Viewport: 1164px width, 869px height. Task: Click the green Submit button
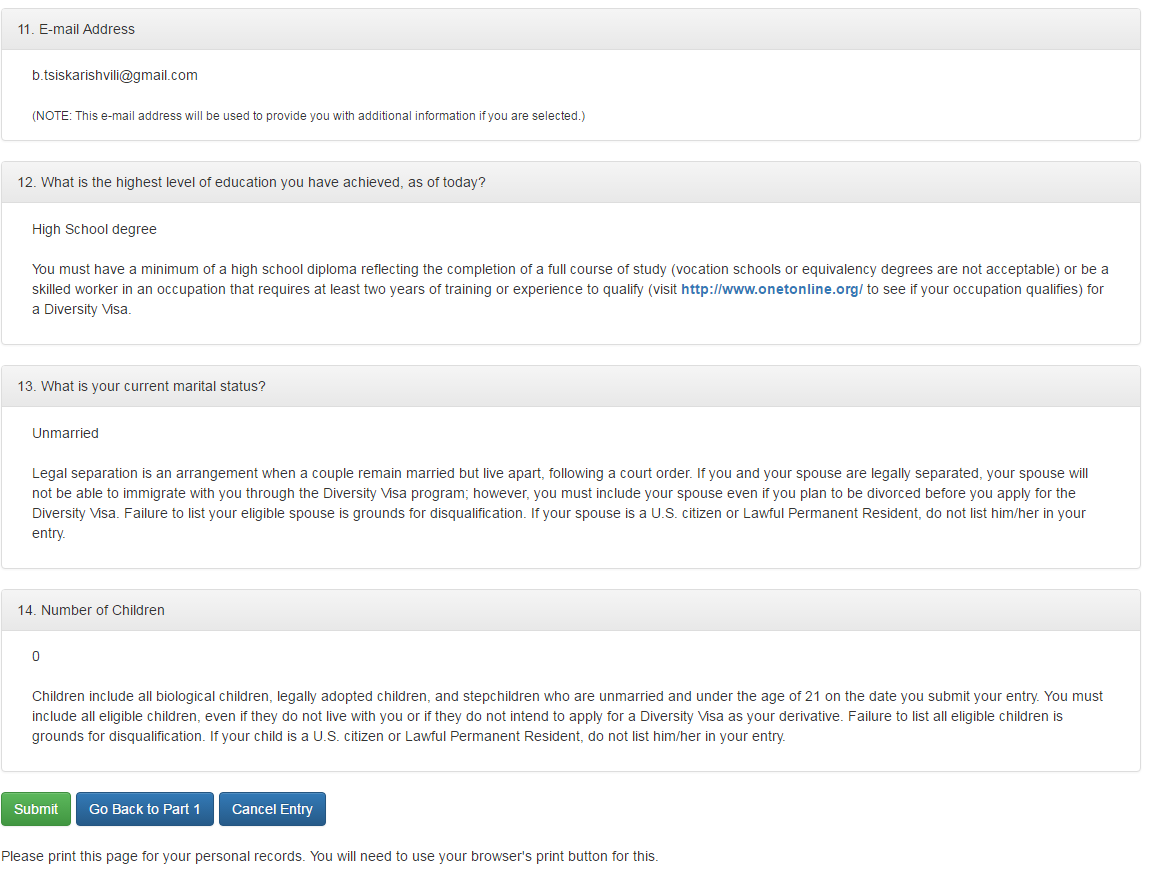[36, 809]
